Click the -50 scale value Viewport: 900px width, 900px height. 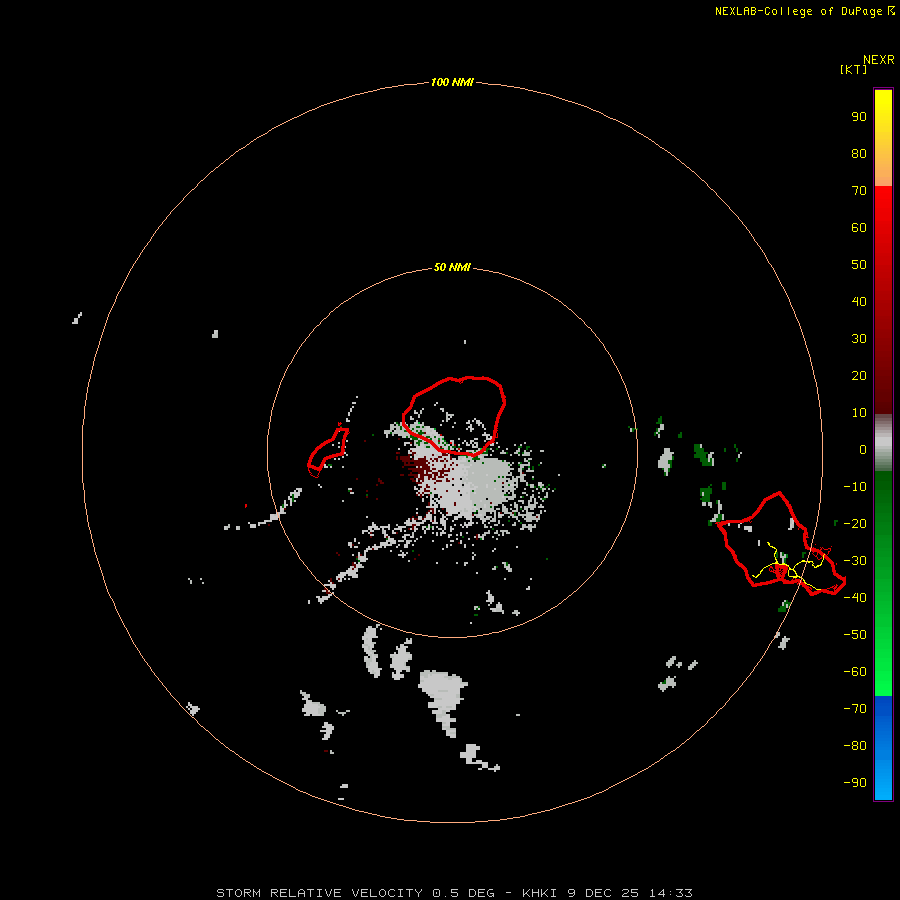855,635
